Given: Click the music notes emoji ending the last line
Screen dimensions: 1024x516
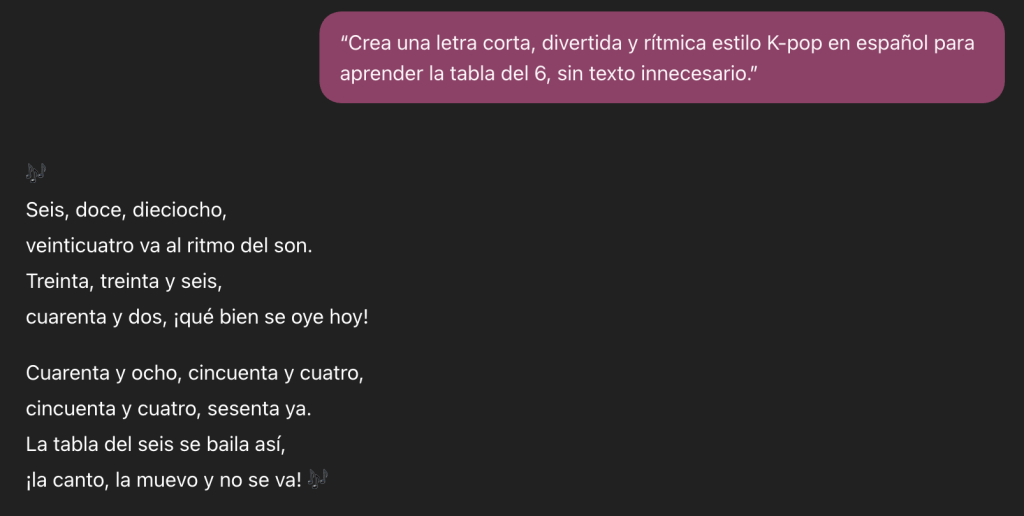Looking at the screenshot, I should [317, 479].
